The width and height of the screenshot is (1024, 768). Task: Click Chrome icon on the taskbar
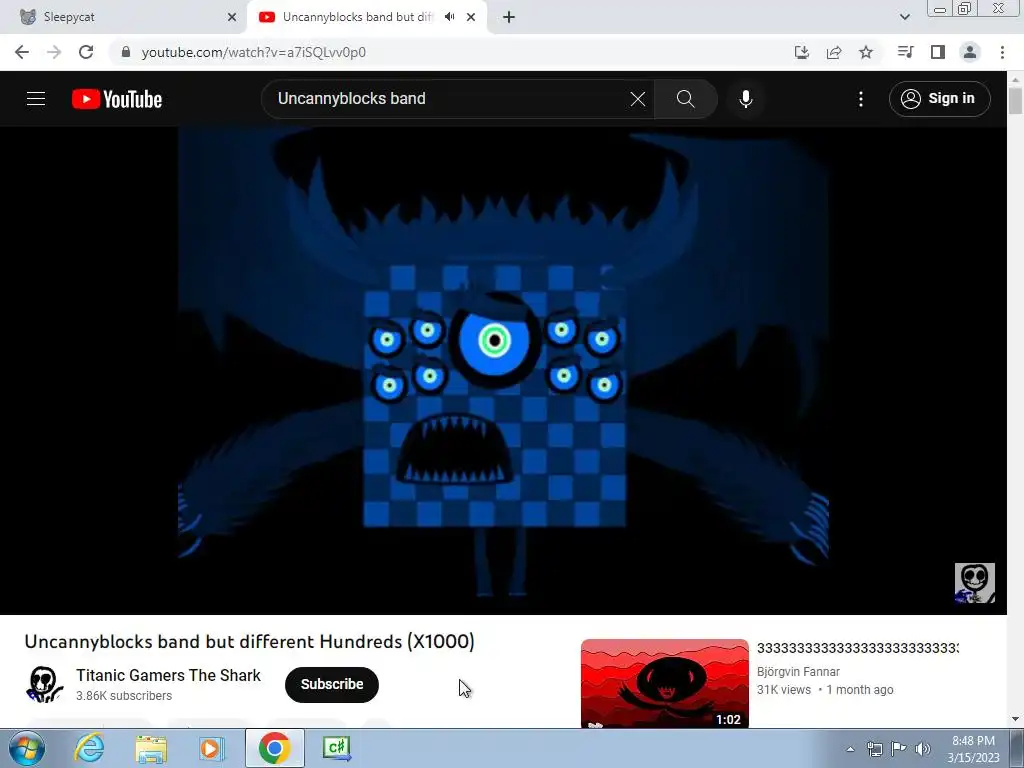pyautogui.click(x=274, y=748)
